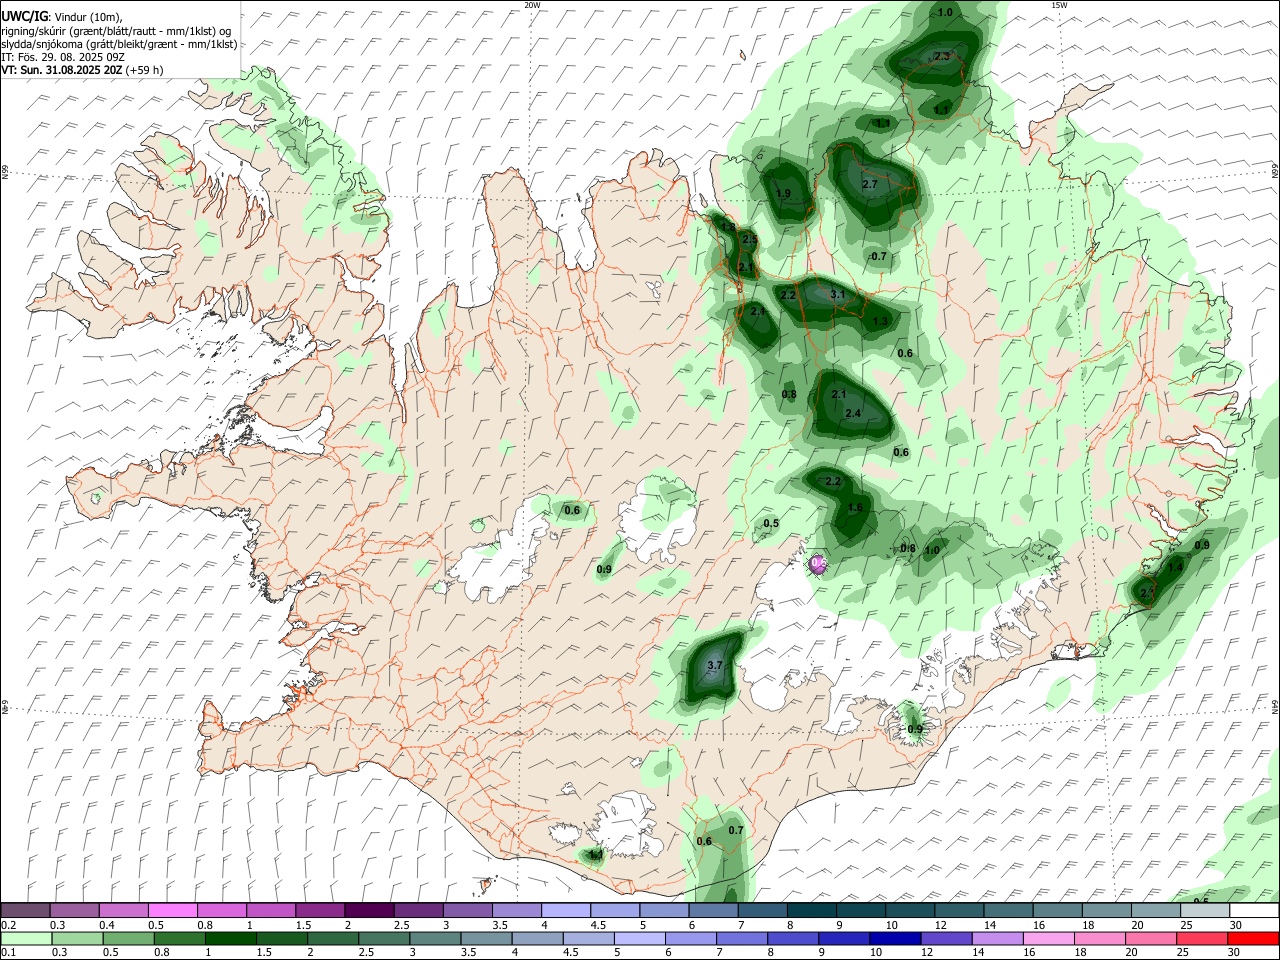This screenshot has width=1280, height=960.
Task: Click the '(+59 h)' forecast offset
Action: pyautogui.click(x=146, y=70)
